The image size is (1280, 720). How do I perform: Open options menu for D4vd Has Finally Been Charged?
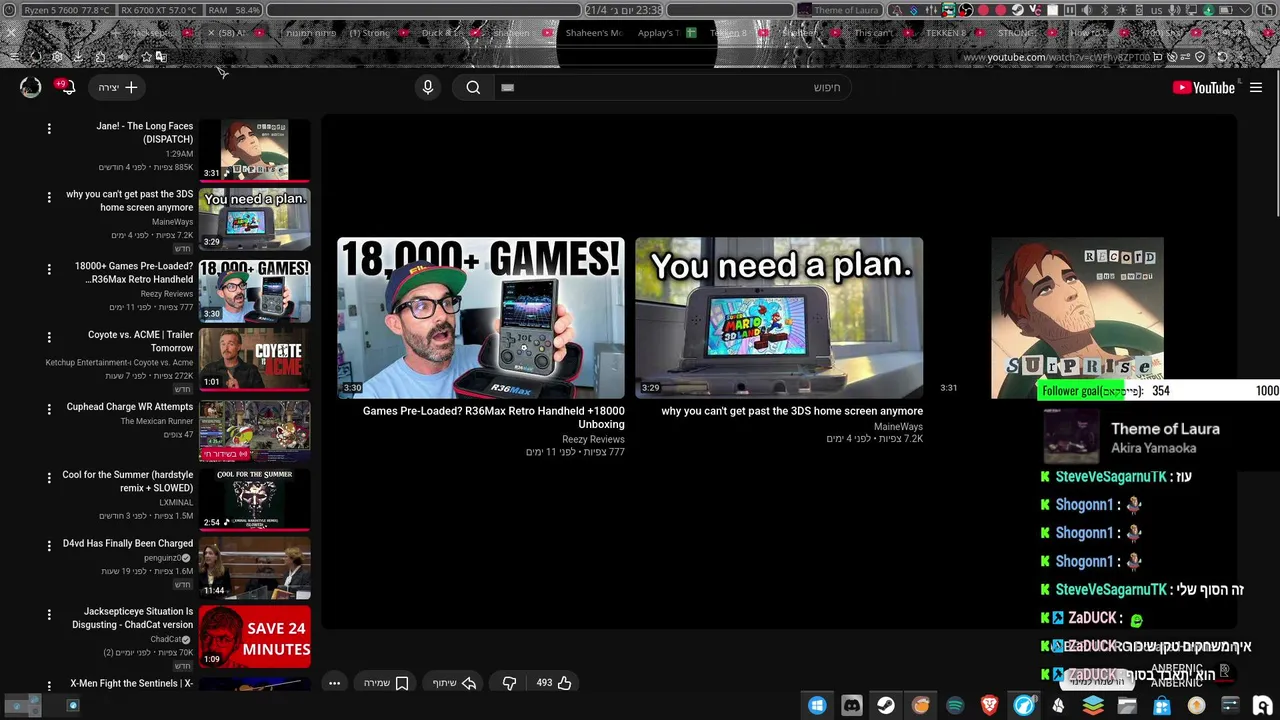coord(48,545)
